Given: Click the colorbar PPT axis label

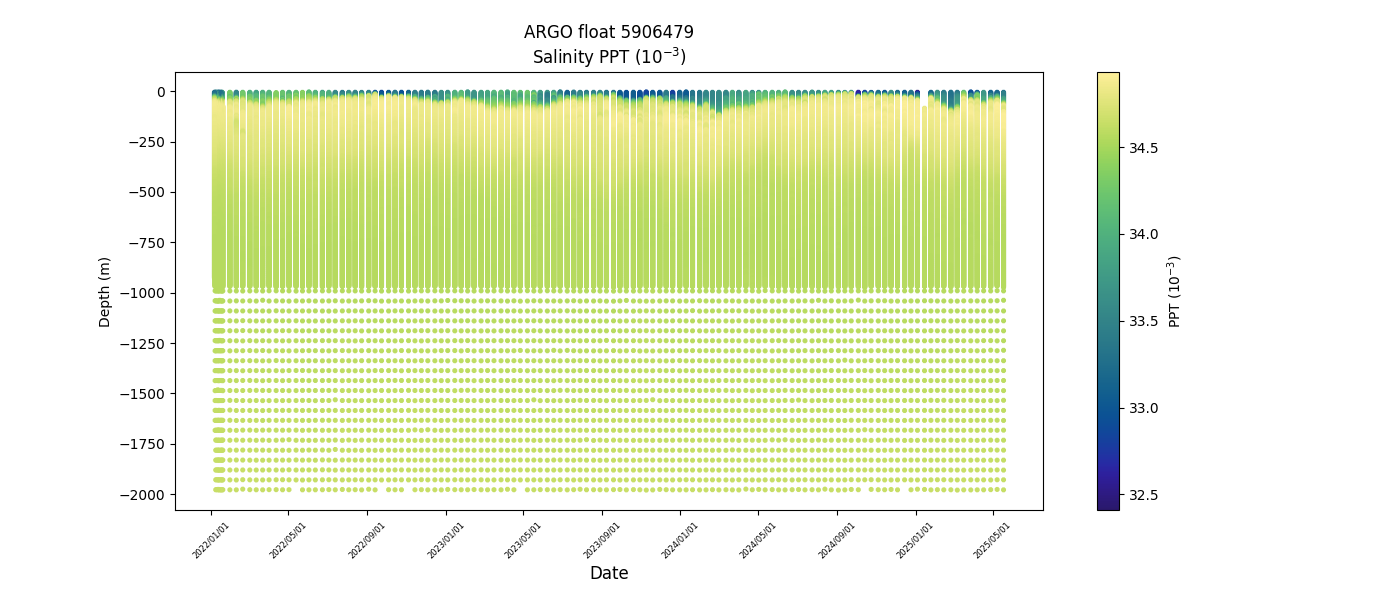Looking at the screenshot, I should (1175, 291).
